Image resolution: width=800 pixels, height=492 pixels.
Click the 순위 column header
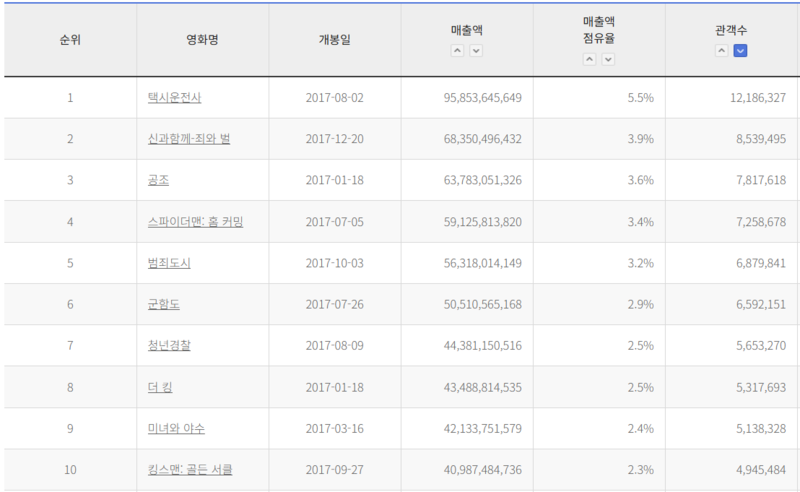coord(70,40)
